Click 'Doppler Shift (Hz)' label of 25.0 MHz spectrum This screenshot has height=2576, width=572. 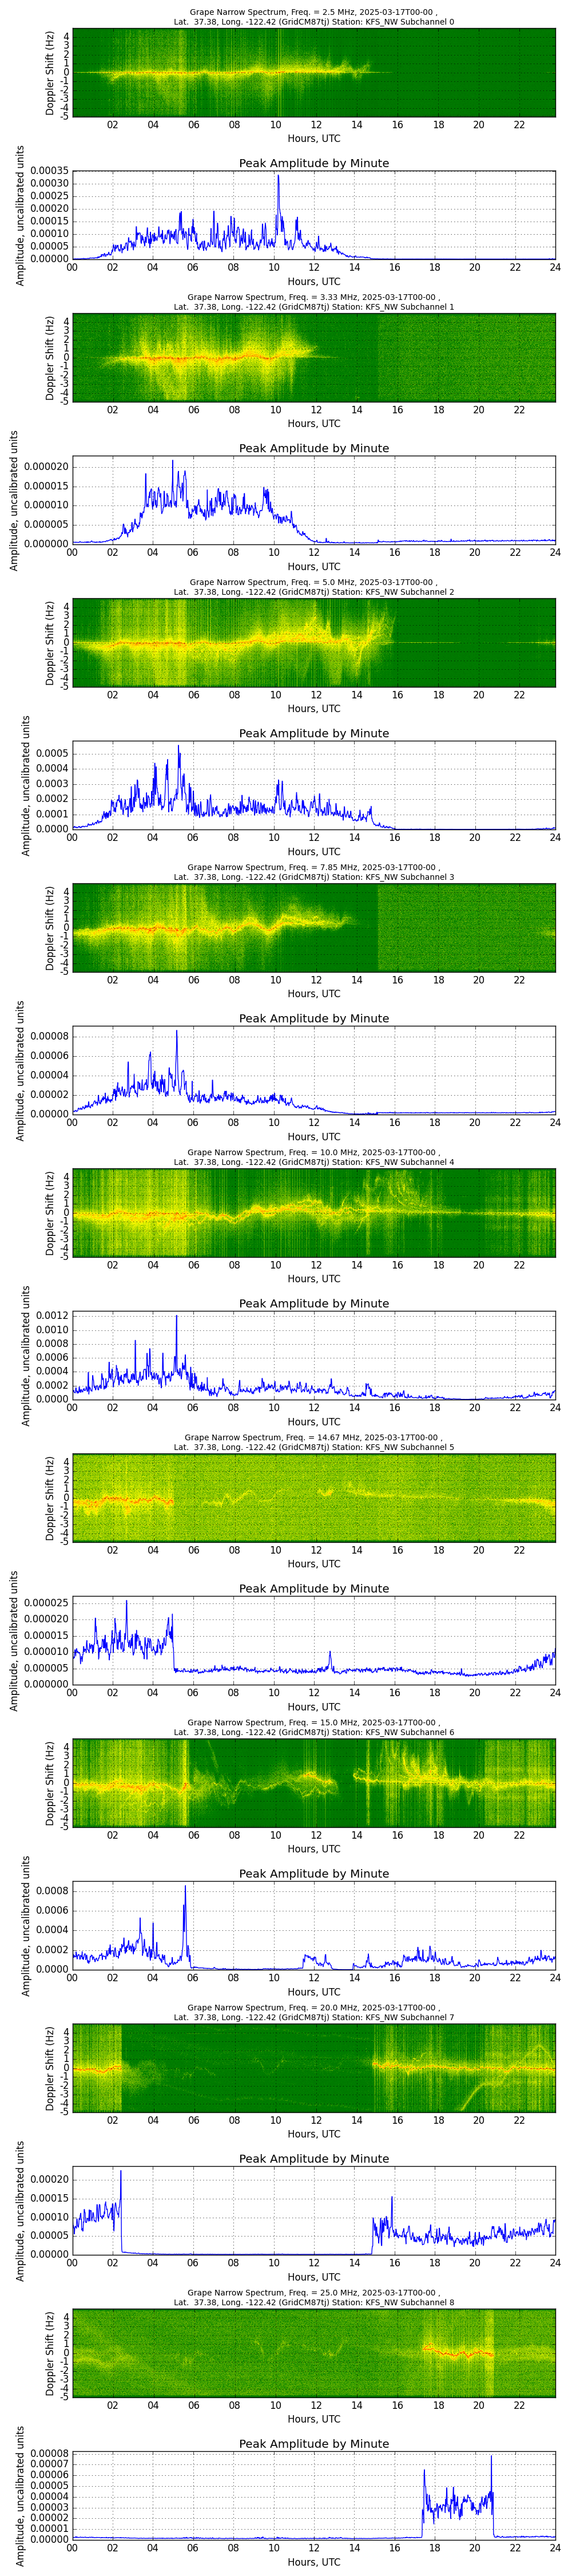click(x=51, y=2352)
